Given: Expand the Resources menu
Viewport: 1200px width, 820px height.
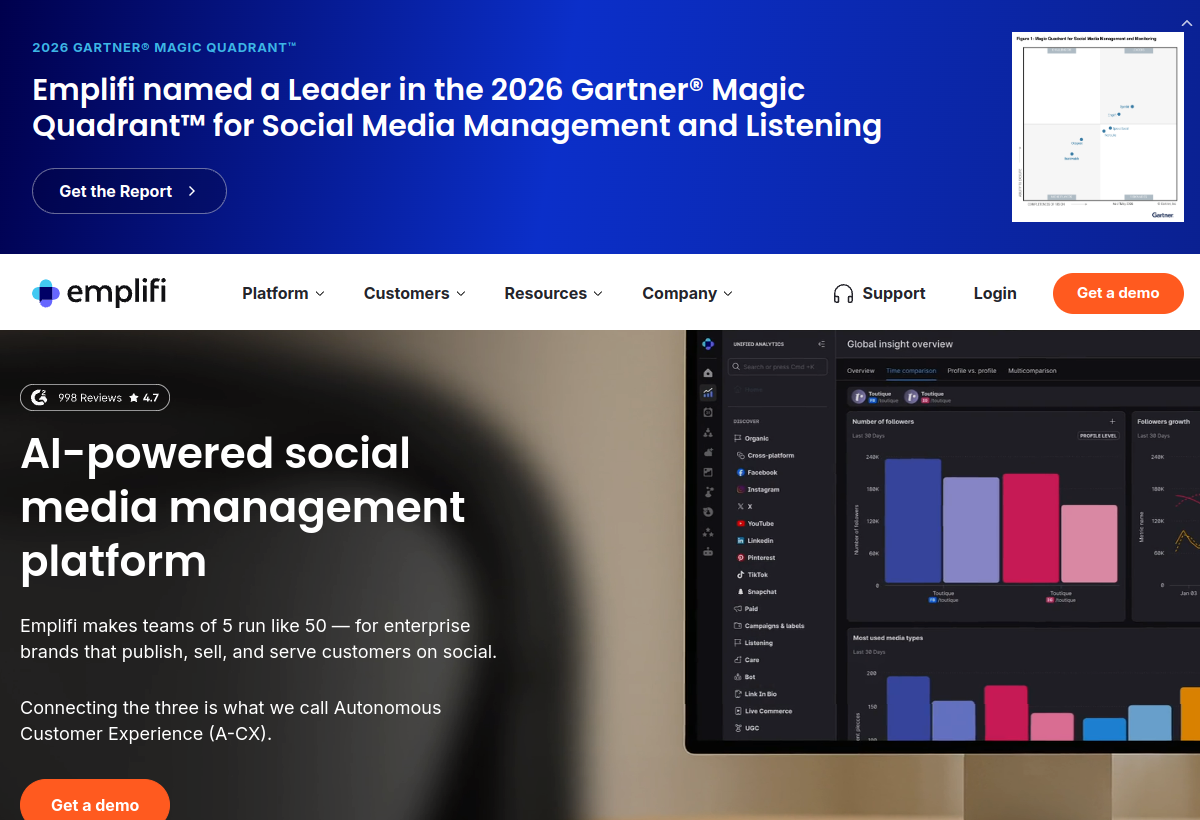Looking at the screenshot, I should click(553, 293).
